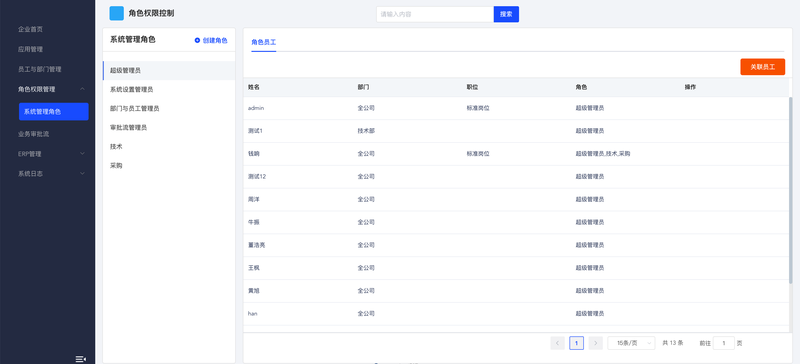Click the plus icon beside 创建角色

[197, 40]
